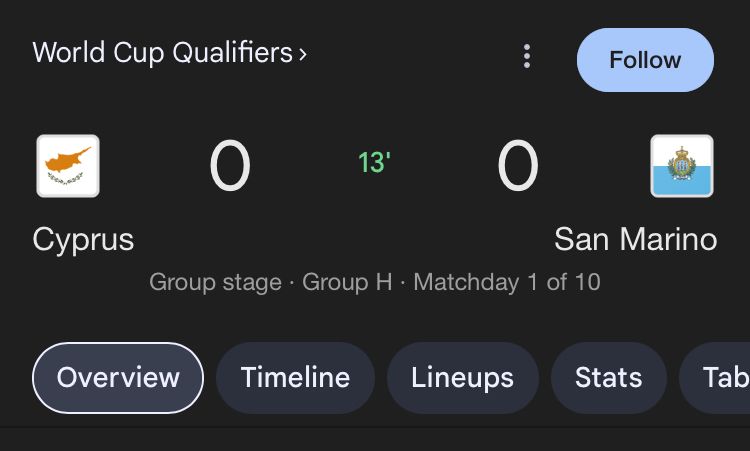The width and height of the screenshot is (750, 451).
Task: Expand the chevron beside World Cup Qualifiers
Action: [302, 54]
